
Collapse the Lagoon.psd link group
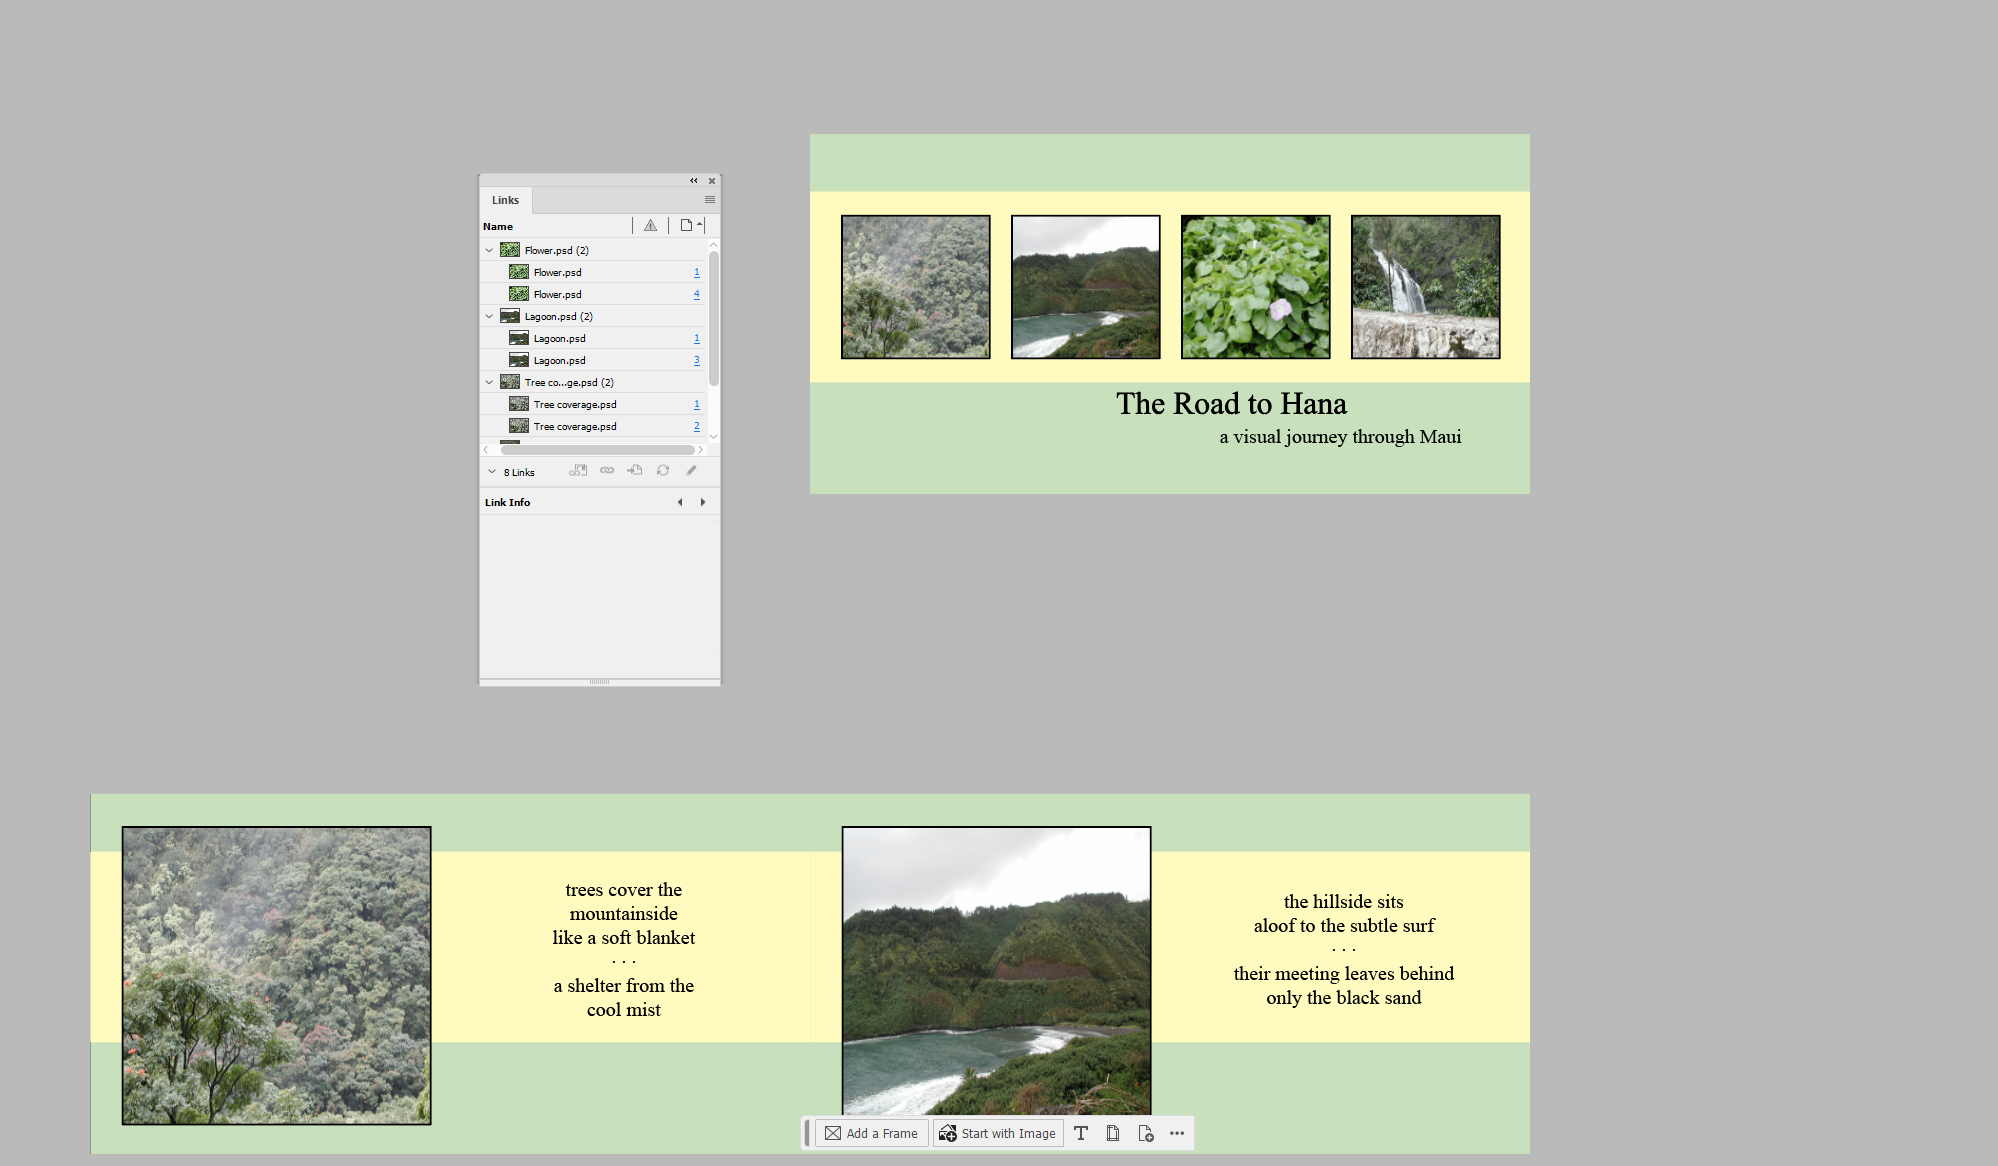489,316
